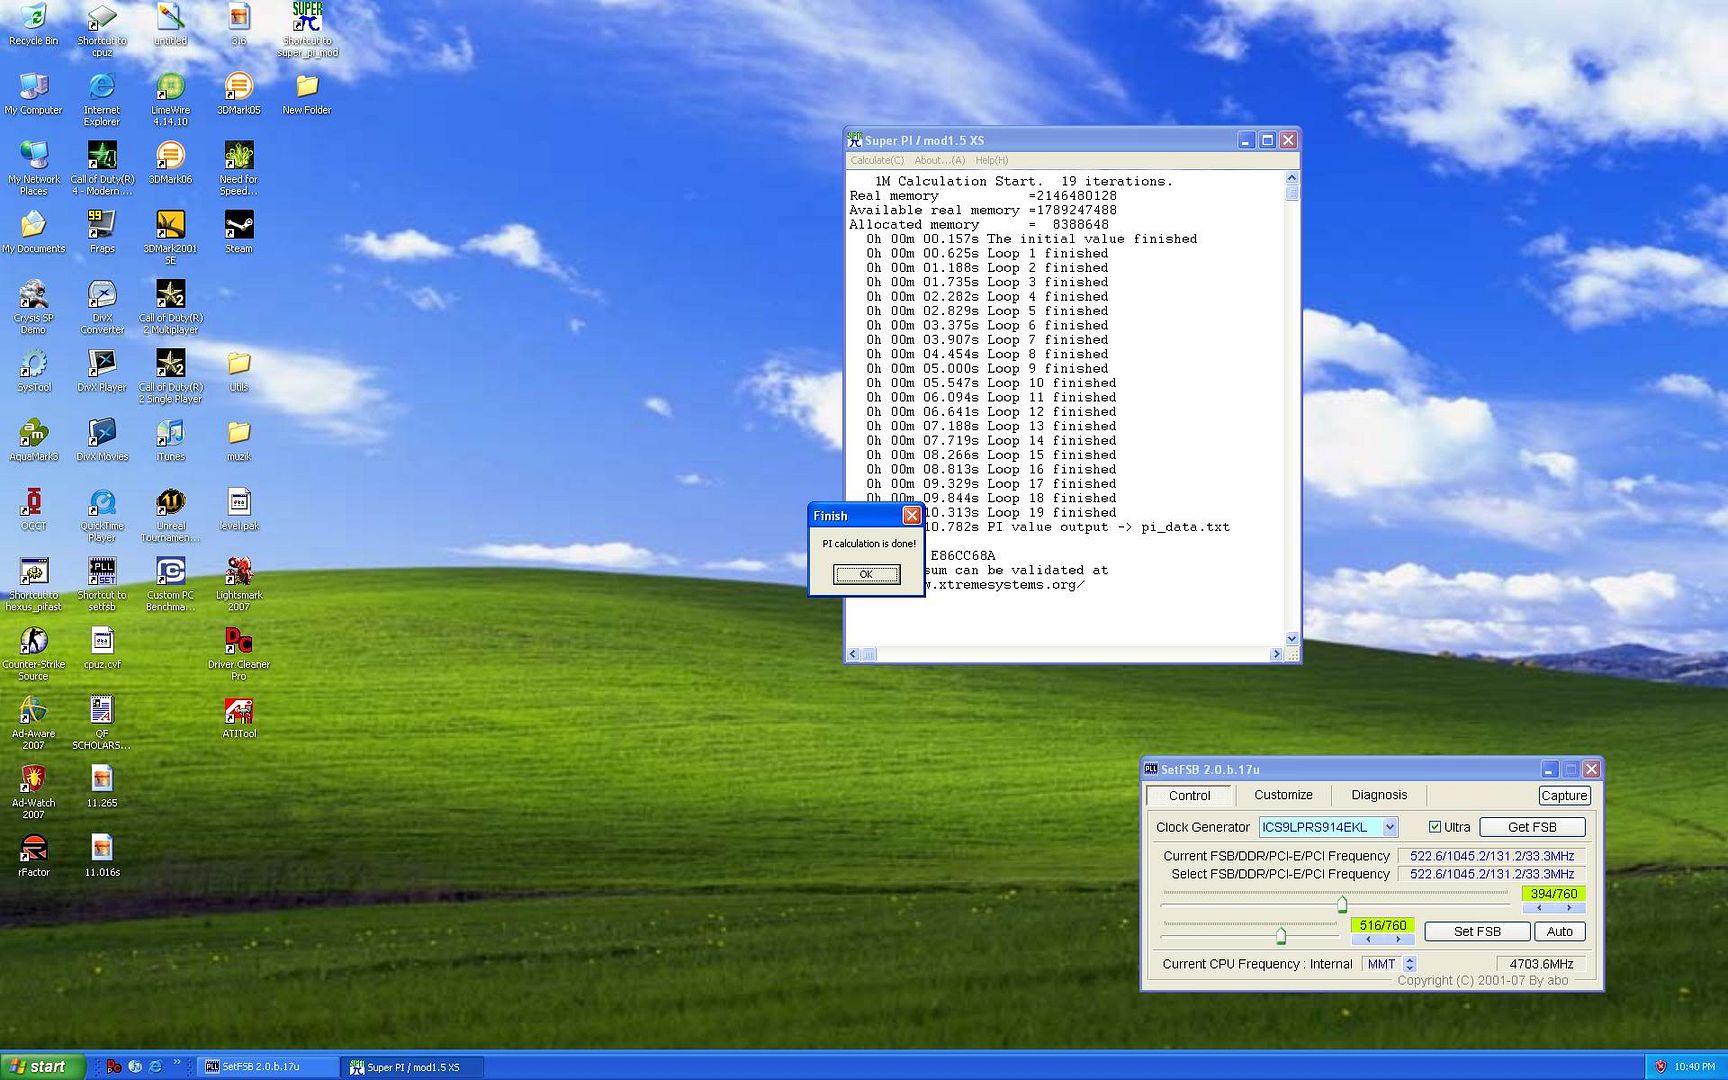Open the About menu in Super PI

click(939, 160)
